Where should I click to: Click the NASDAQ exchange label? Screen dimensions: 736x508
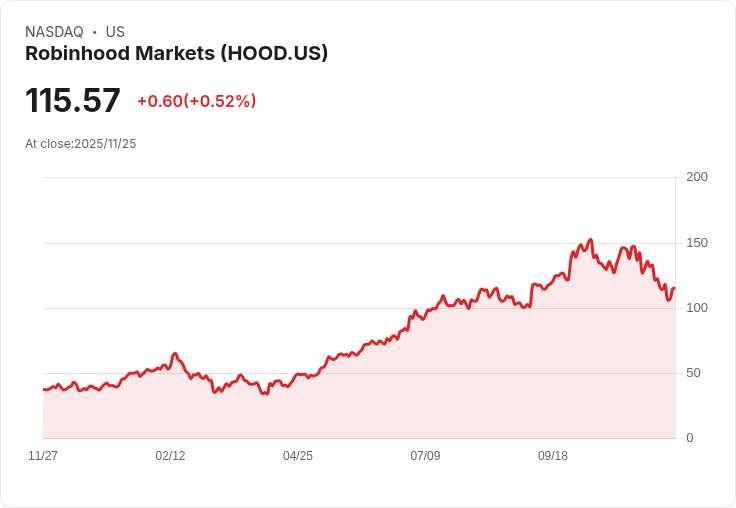[54, 32]
